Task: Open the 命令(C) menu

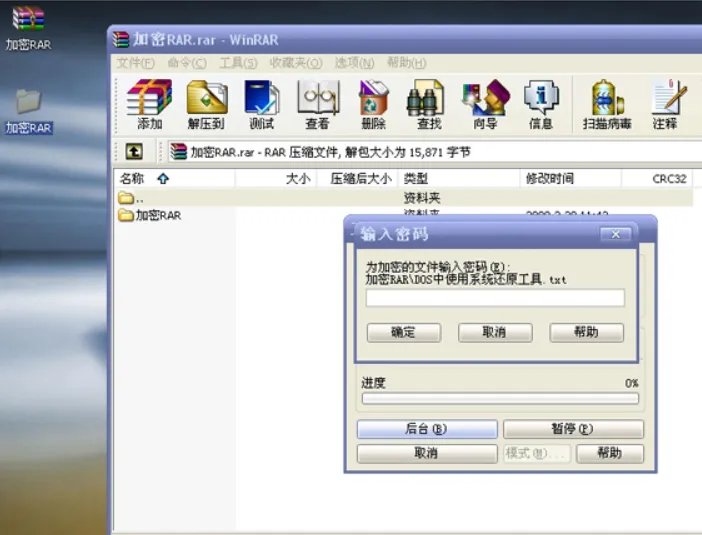Action: (x=187, y=63)
